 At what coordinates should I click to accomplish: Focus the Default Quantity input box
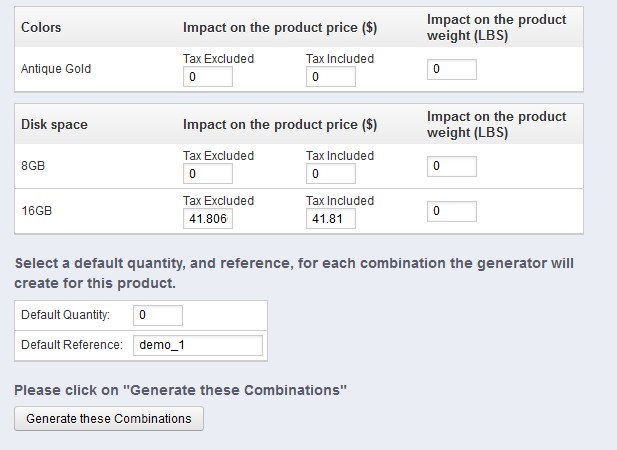coord(157,316)
